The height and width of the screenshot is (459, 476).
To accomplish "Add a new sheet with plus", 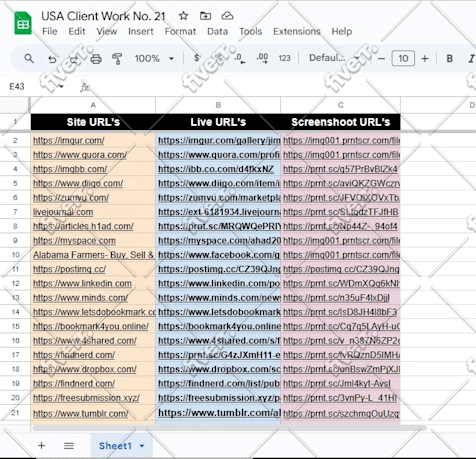I will 41,445.
